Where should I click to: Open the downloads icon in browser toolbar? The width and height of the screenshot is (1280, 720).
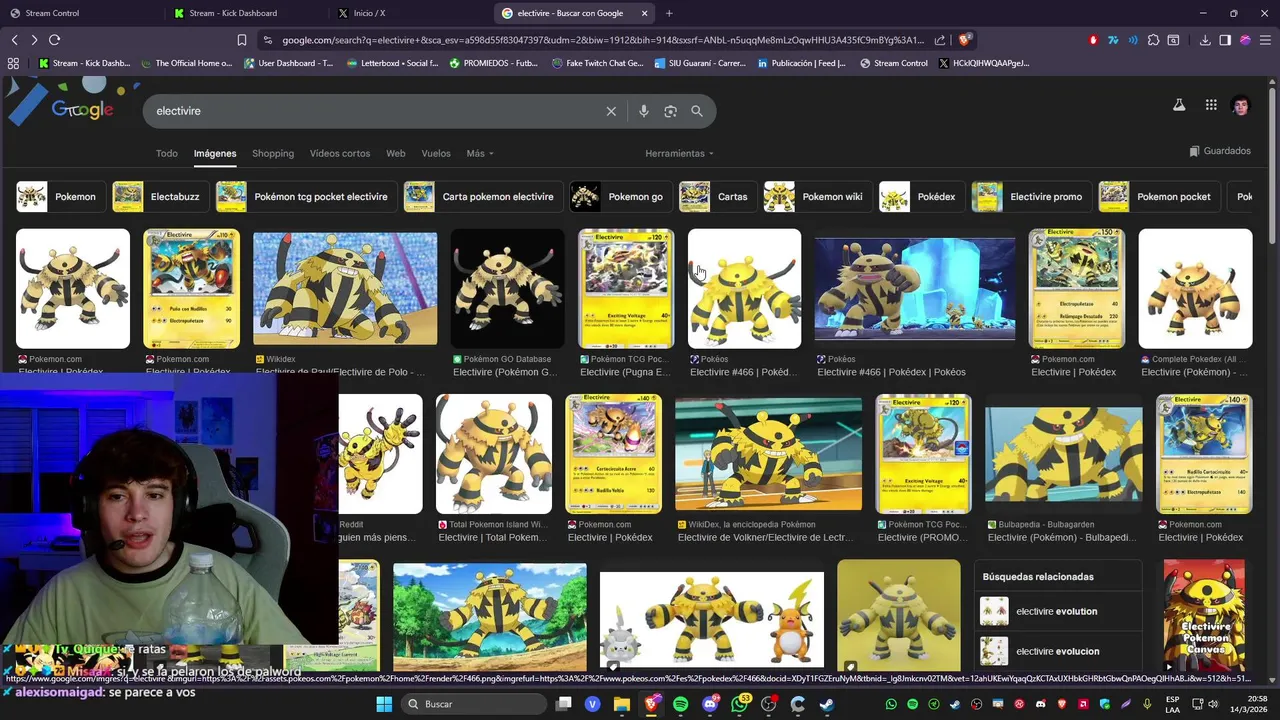(x=1205, y=40)
